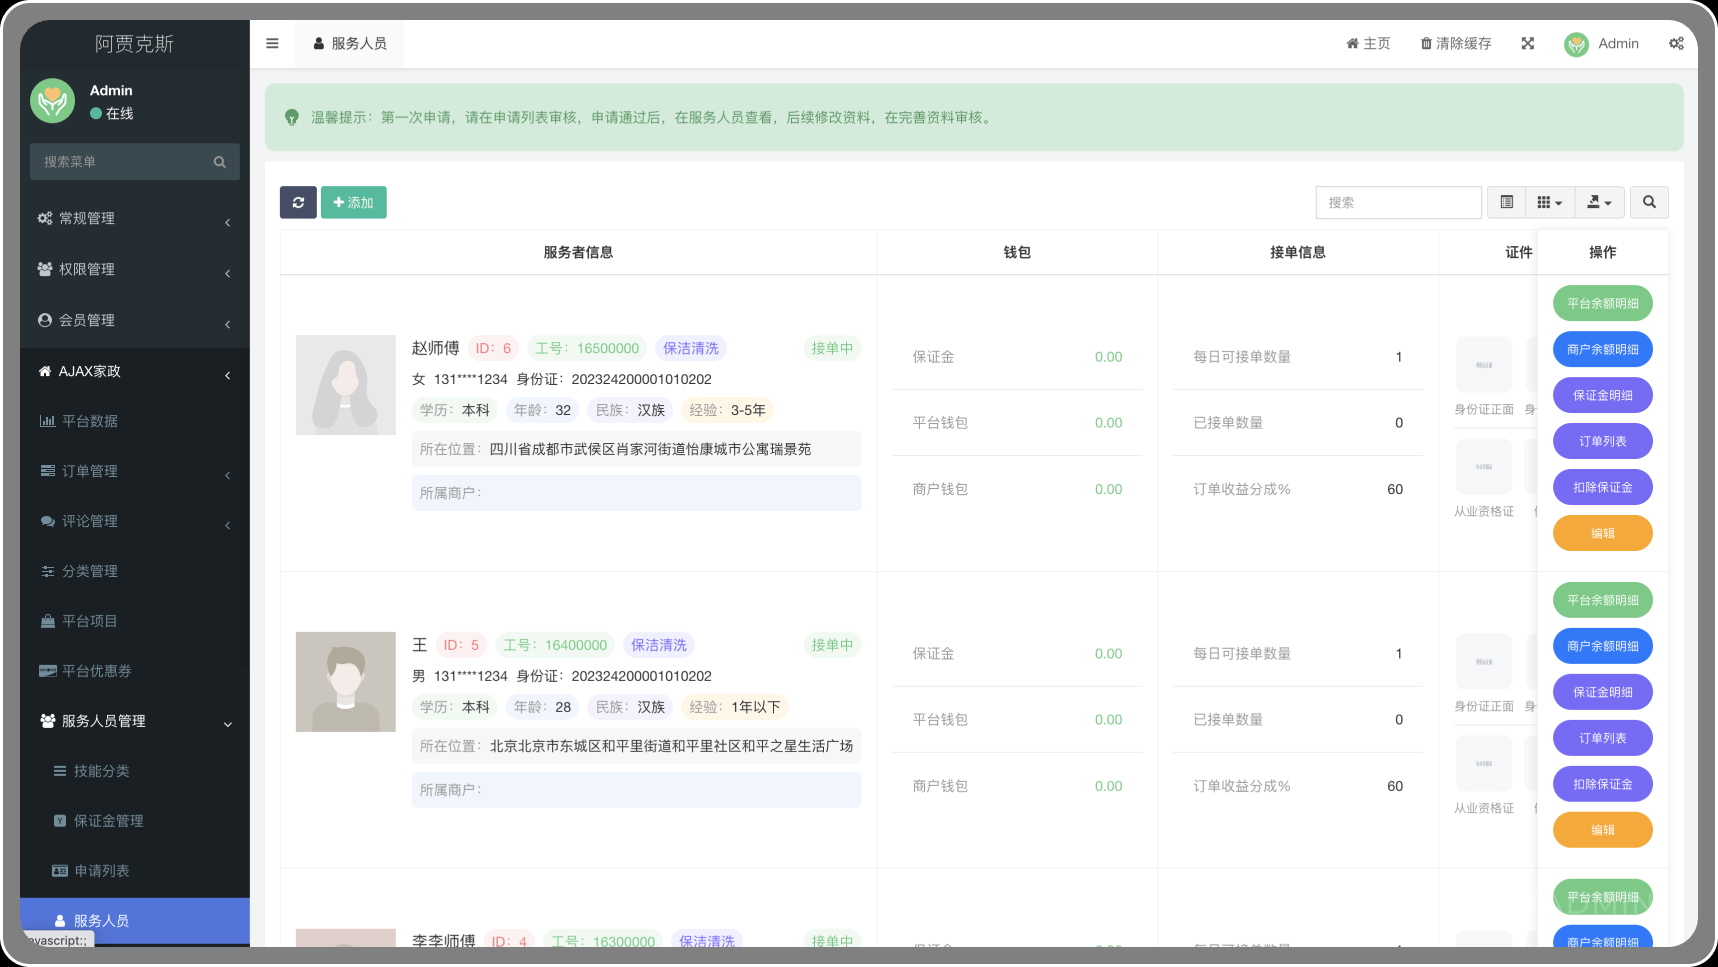Click the sidebar menu search icon

(220, 162)
